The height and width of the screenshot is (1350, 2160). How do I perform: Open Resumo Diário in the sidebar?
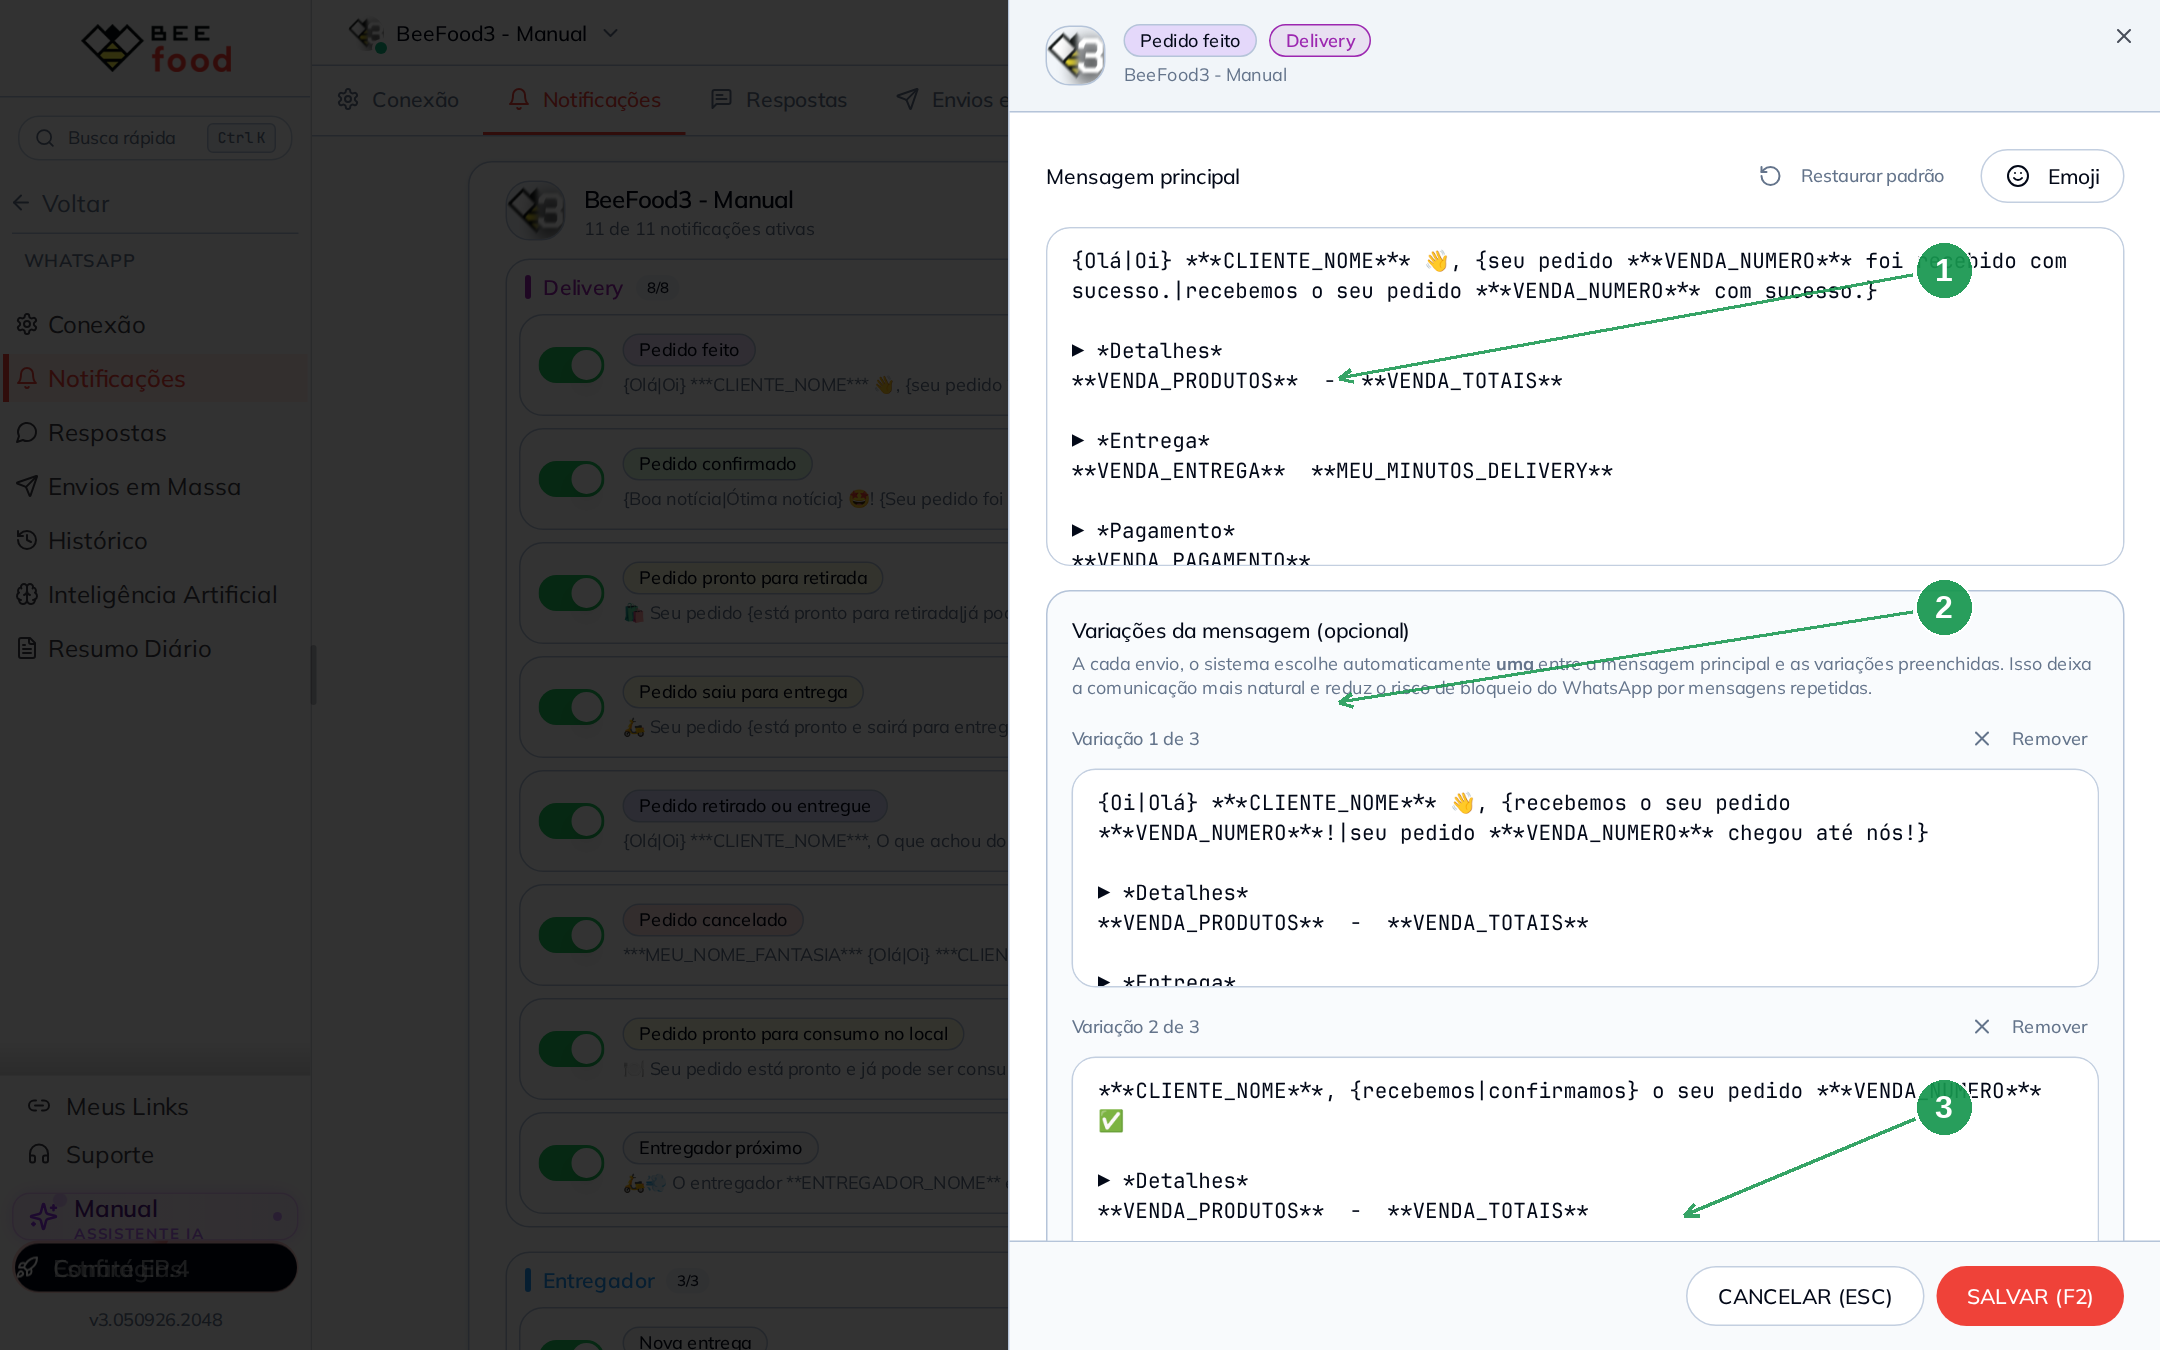point(155,648)
